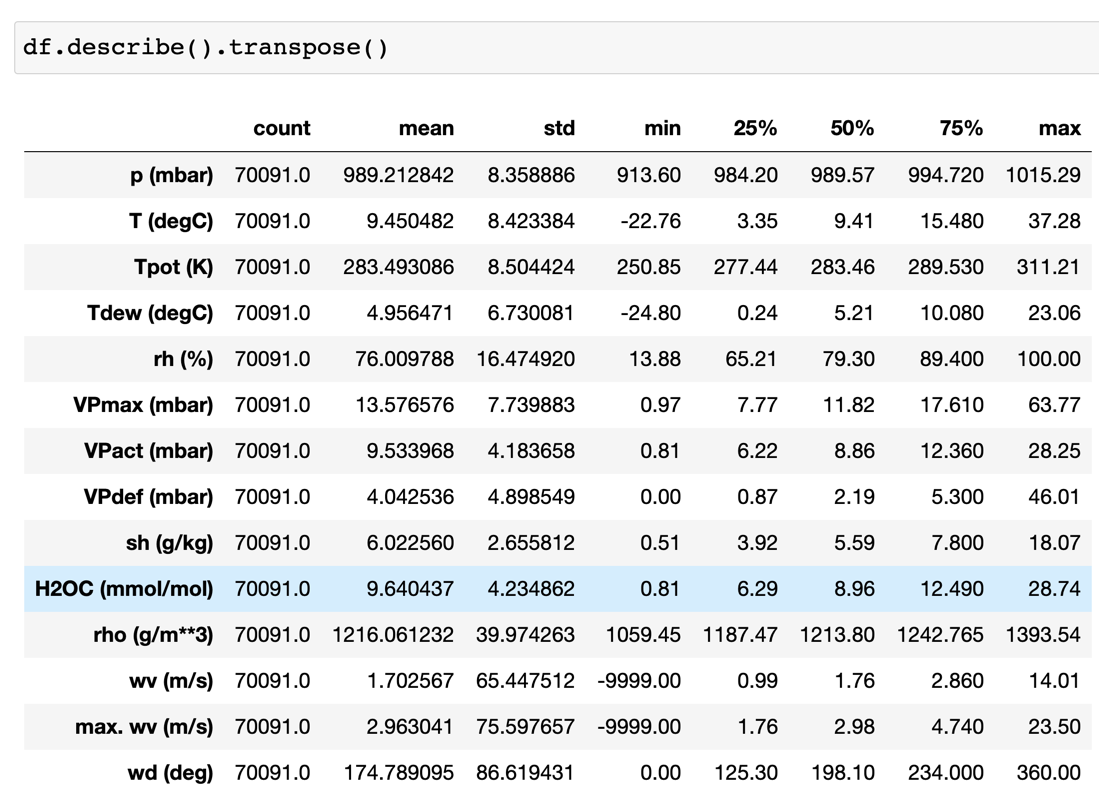1099x802 pixels.
Task: Click the '25%' column header
Action: click(755, 128)
